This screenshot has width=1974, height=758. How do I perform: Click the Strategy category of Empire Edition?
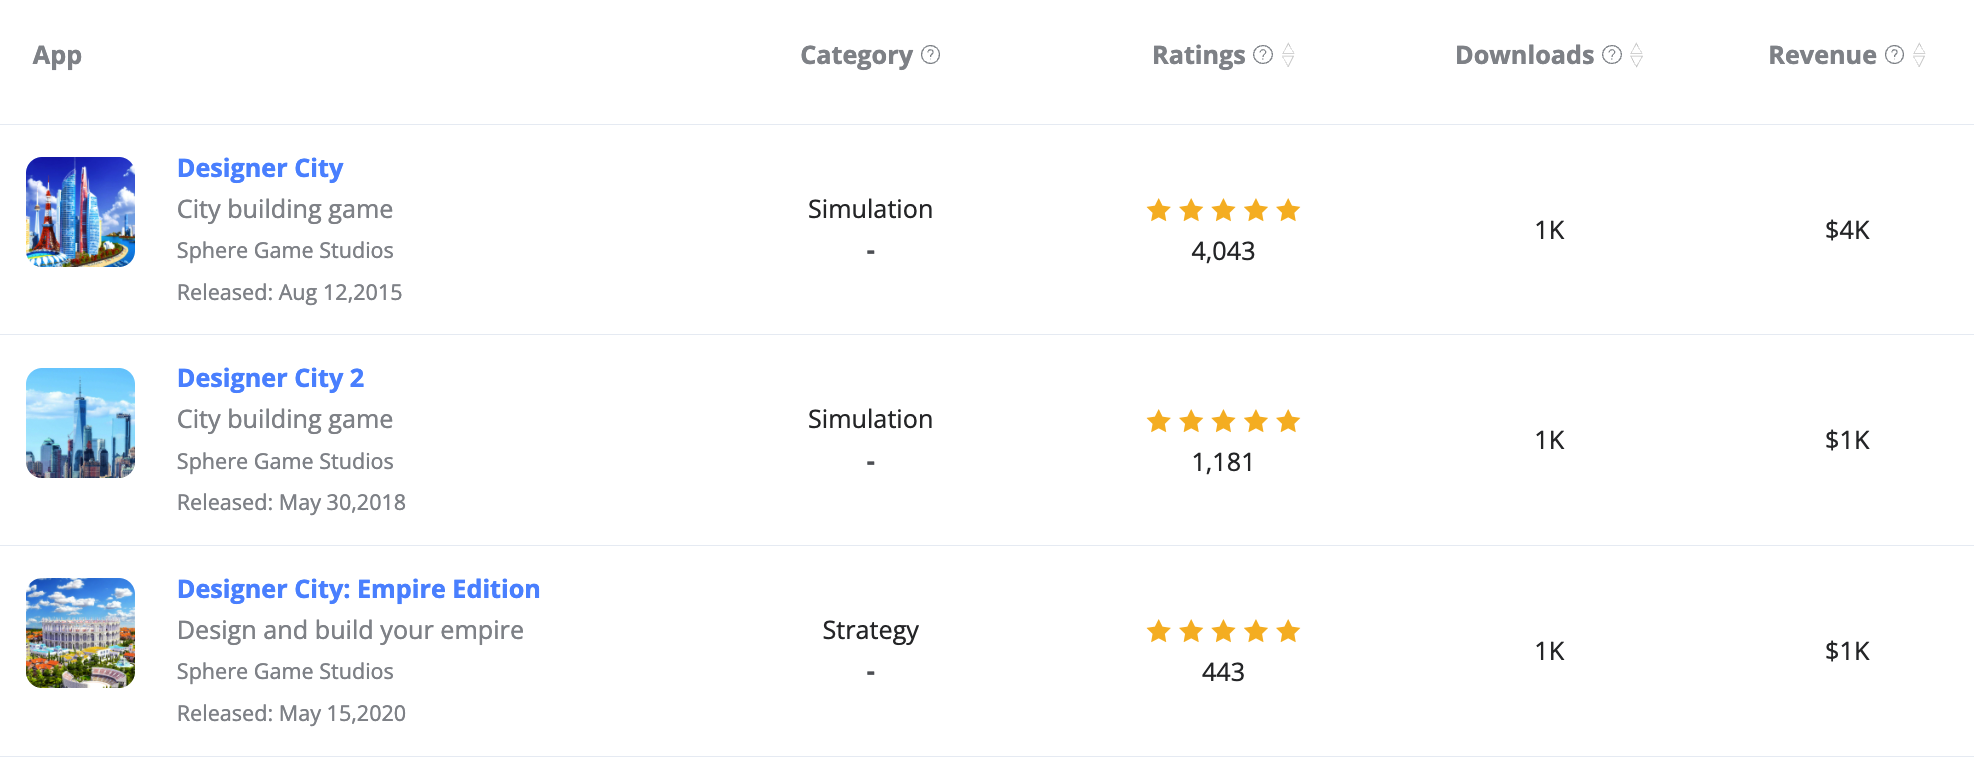(x=870, y=630)
